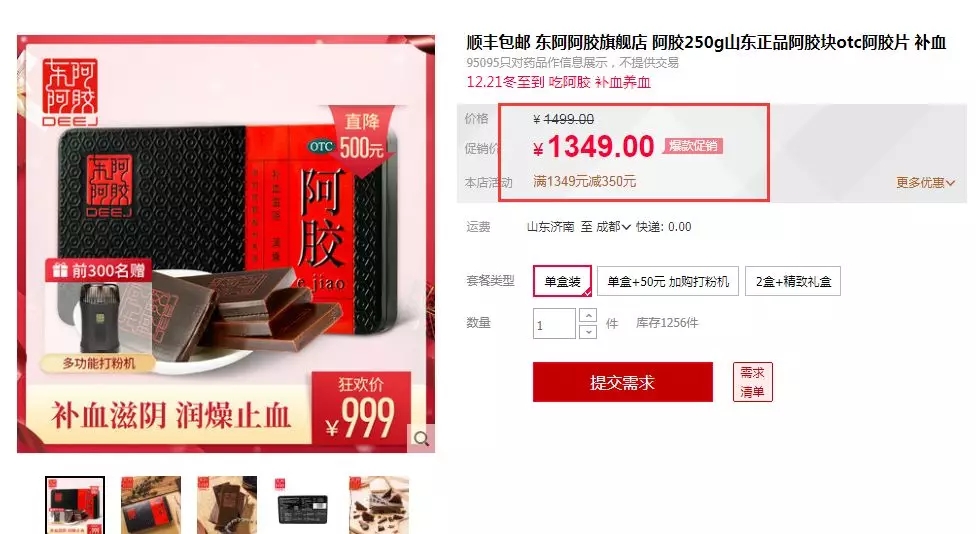Screen dimensions: 976x534
Task: Decrease quantity with the down stepper arrow
Action: pyautogui.click(x=588, y=332)
